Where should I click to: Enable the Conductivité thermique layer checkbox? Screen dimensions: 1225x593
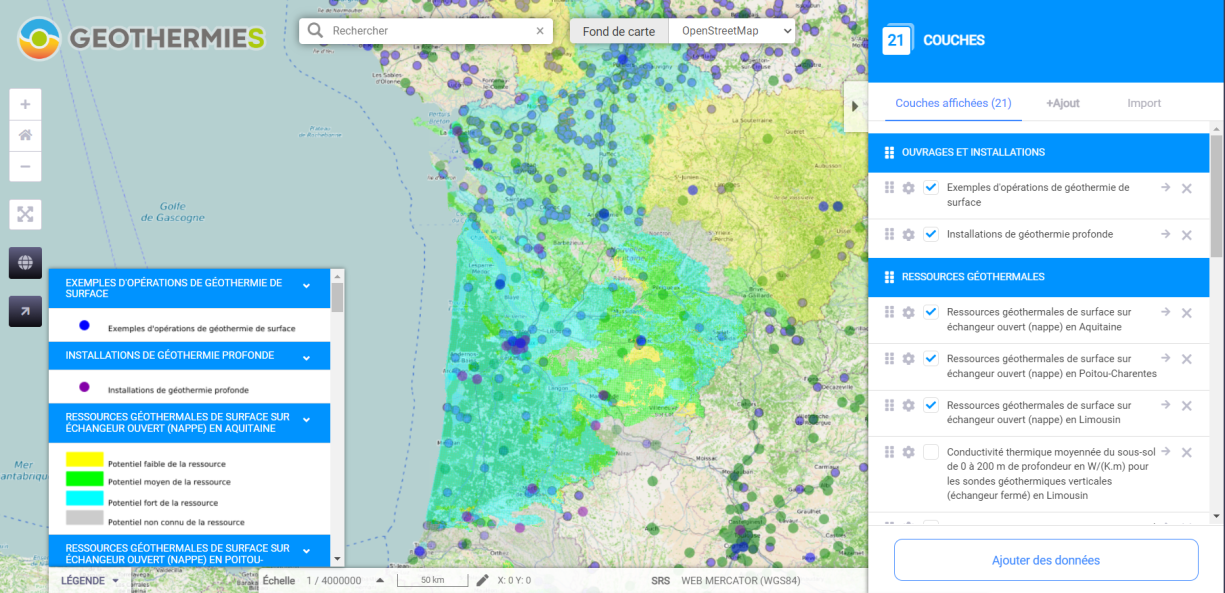pos(931,452)
